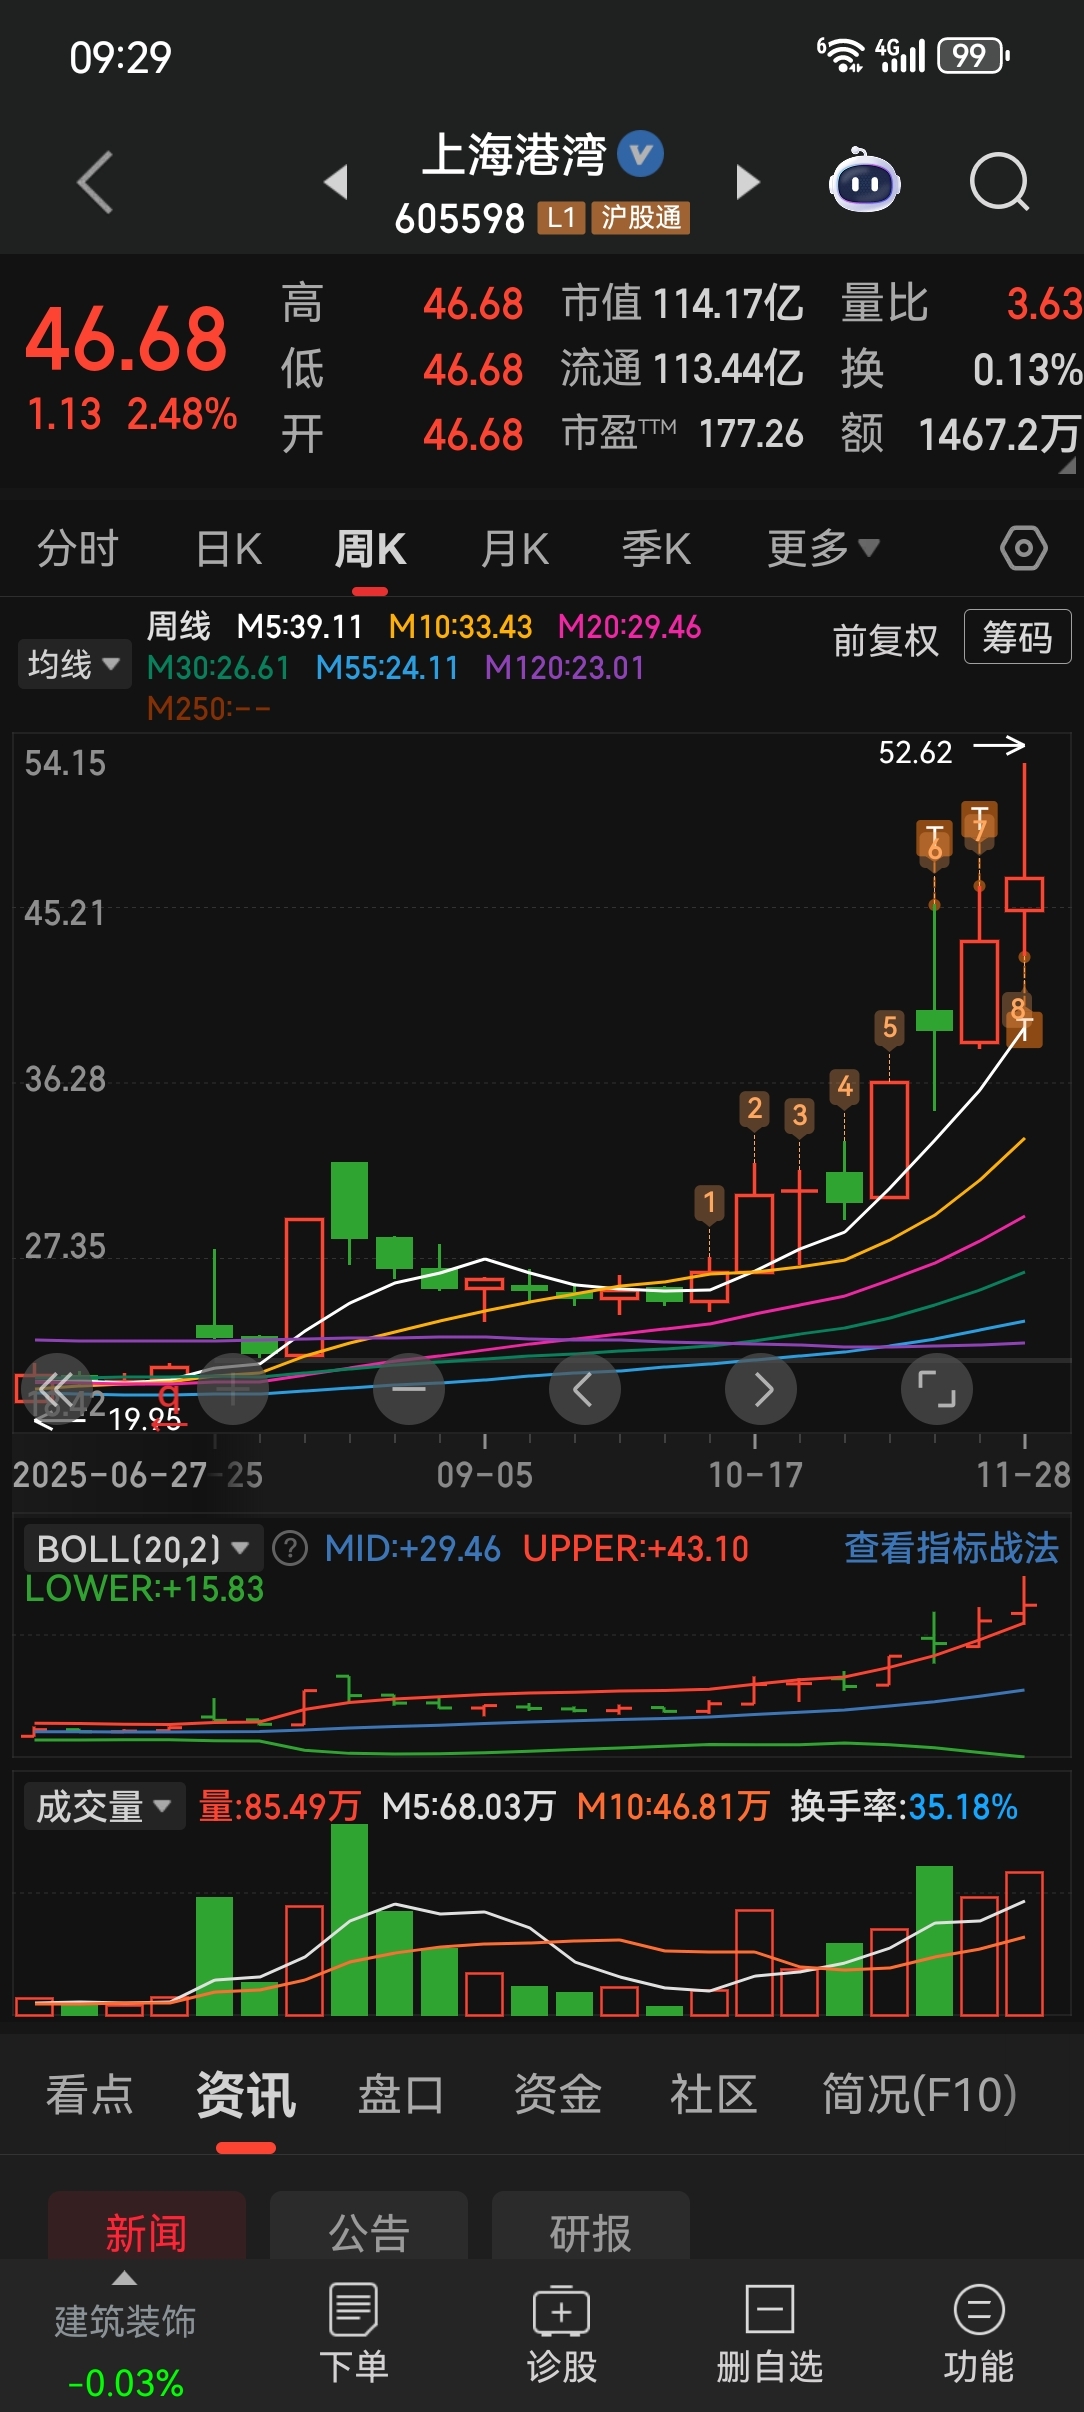Select the 周K chart tab
This screenshot has width=1084, height=2412.
click(x=370, y=548)
